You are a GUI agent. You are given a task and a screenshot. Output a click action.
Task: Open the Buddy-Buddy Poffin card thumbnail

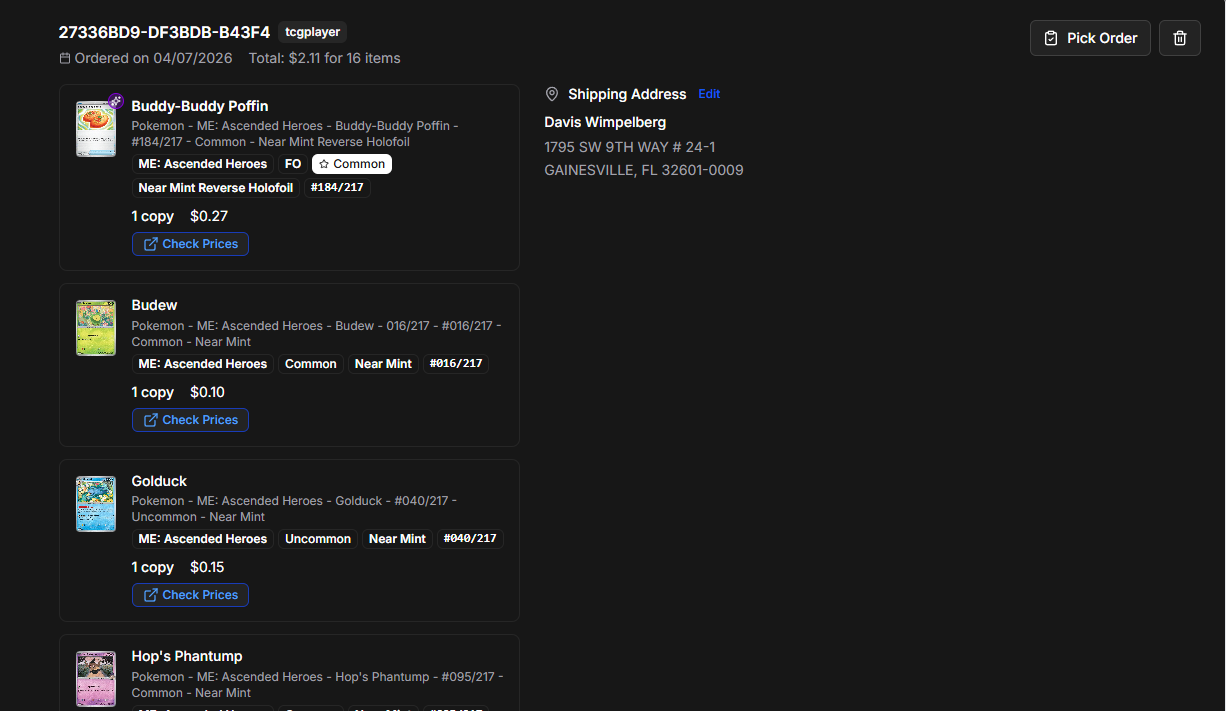(x=96, y=129)
